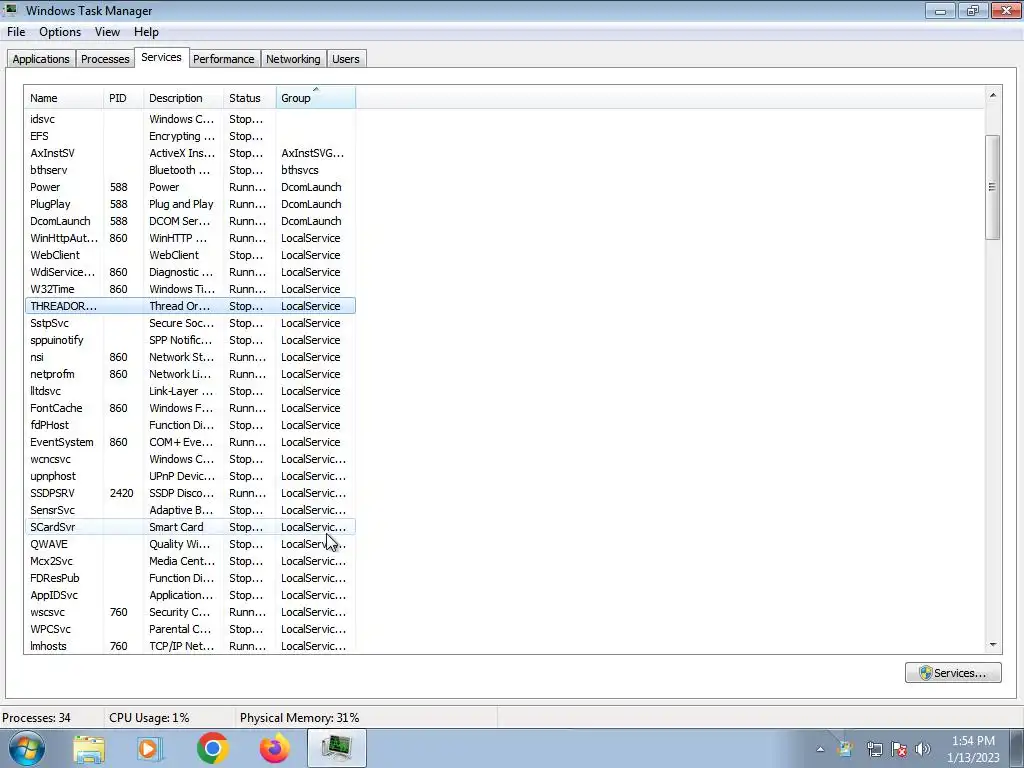The image size is (1024, 768).
Task: Select the QWAVE service row
Action: click(x=190, y=543)
